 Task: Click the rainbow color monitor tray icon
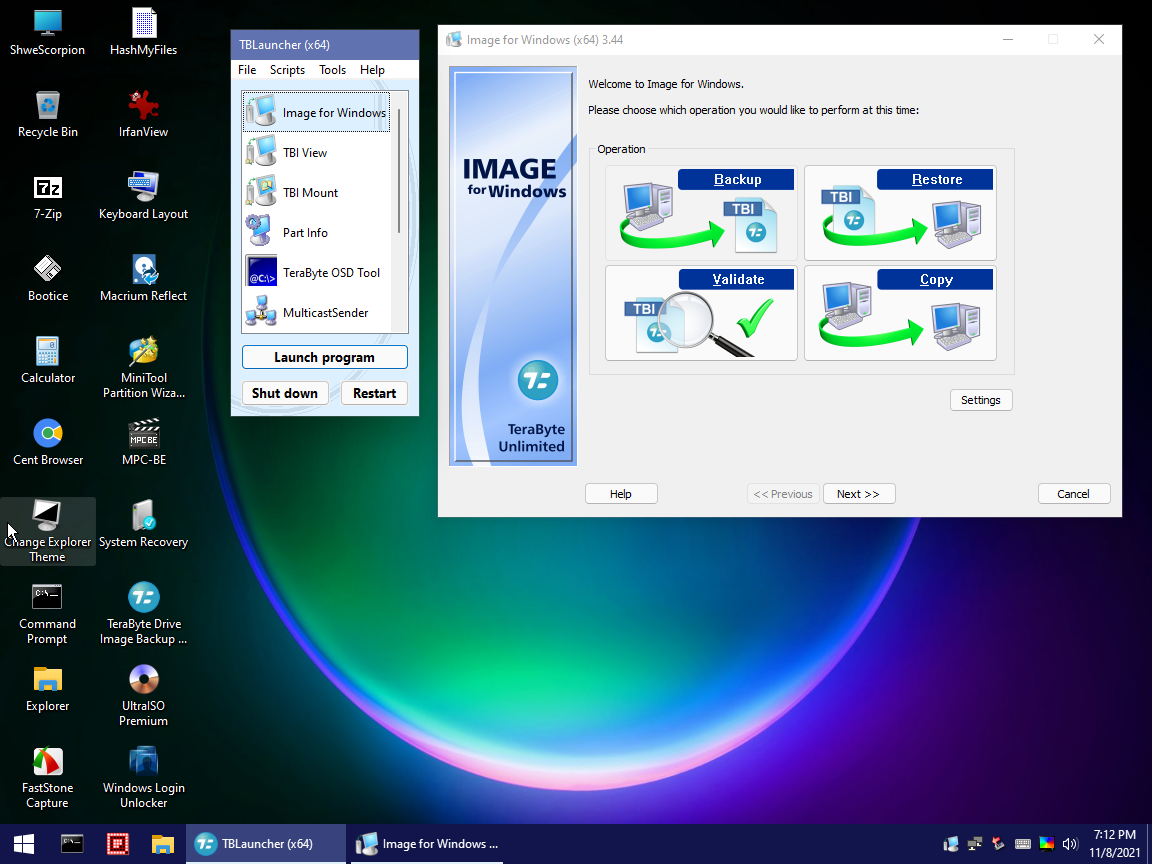pyautogui.click(x=1046, y=844)
